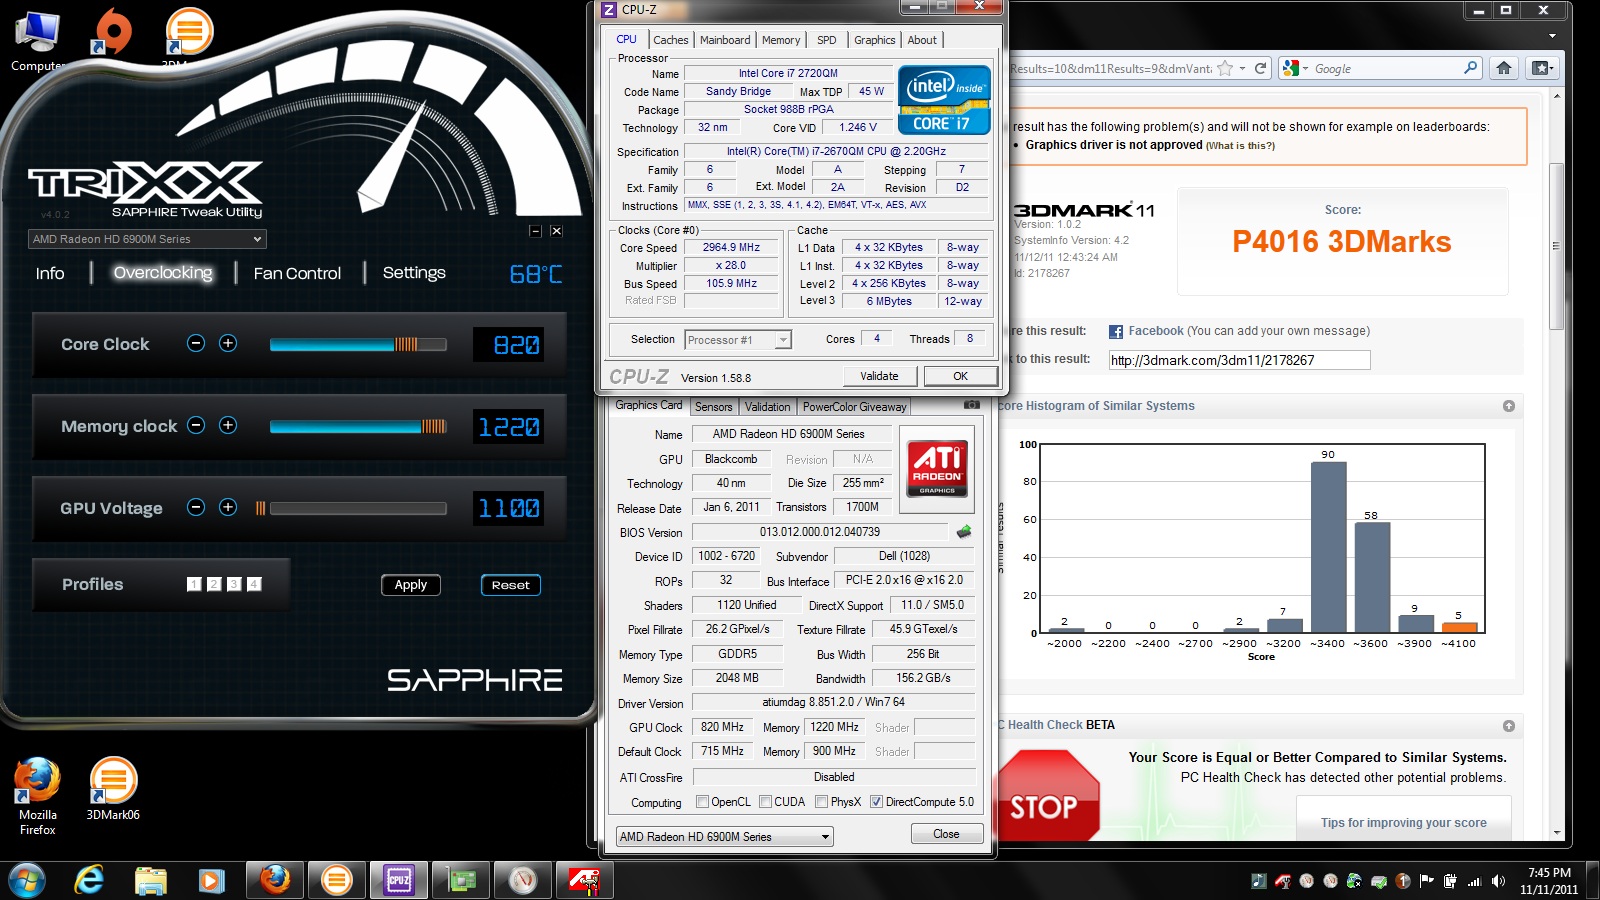Image resolution: width=1600 pixels, height=900 pixels.
Task: Enable the OpenCL checkbox in GPU-Z
Action: (702, 802)
